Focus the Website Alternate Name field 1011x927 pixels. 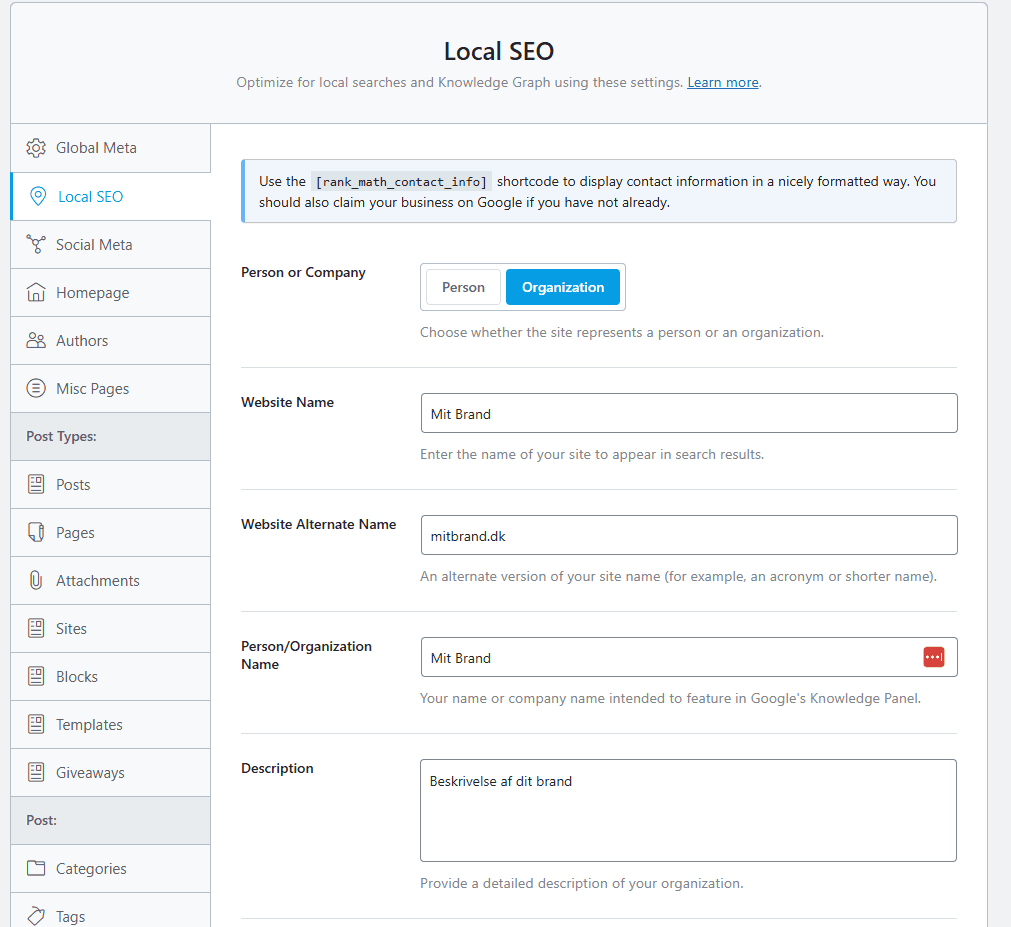[x=688, y=535]
